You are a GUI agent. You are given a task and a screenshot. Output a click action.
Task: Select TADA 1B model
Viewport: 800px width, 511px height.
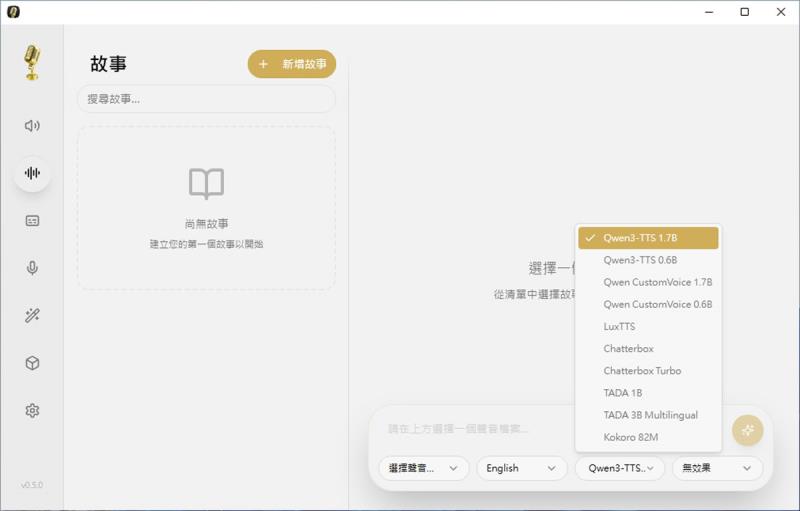click(x=648, y=393)
